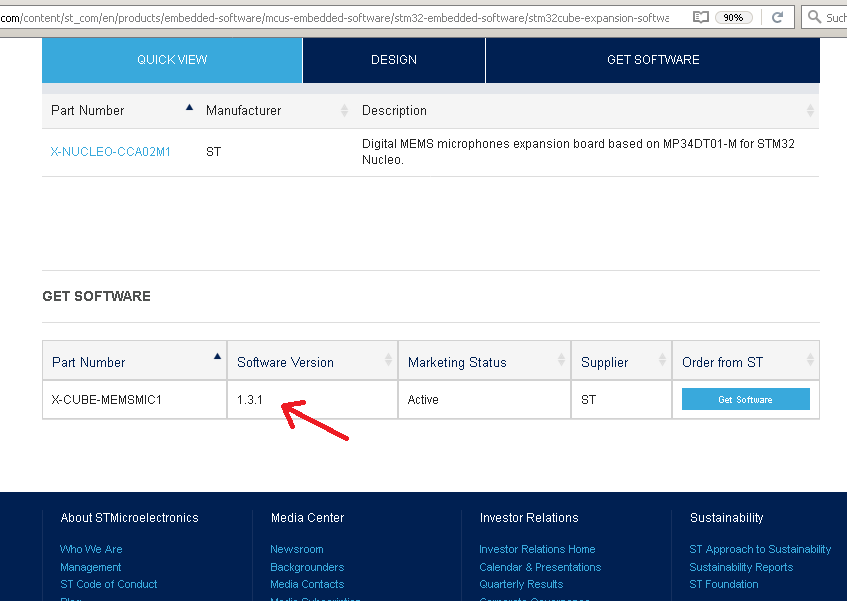Viewport: 847px width, 601px height.
Task: Open Investor Relations Home link
Action: pos(537,549)
